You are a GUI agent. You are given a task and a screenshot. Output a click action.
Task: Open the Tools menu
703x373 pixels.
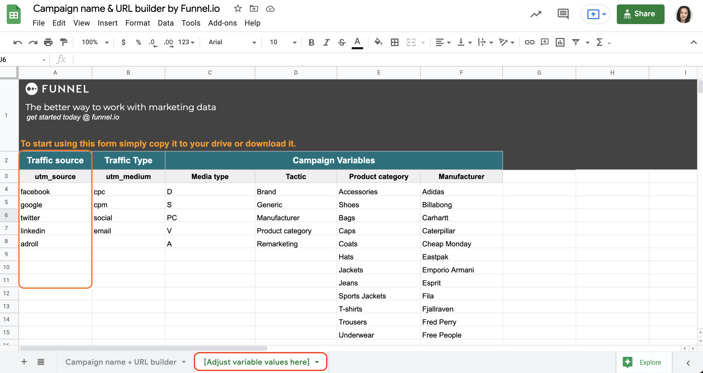click(x=191, y=23)
